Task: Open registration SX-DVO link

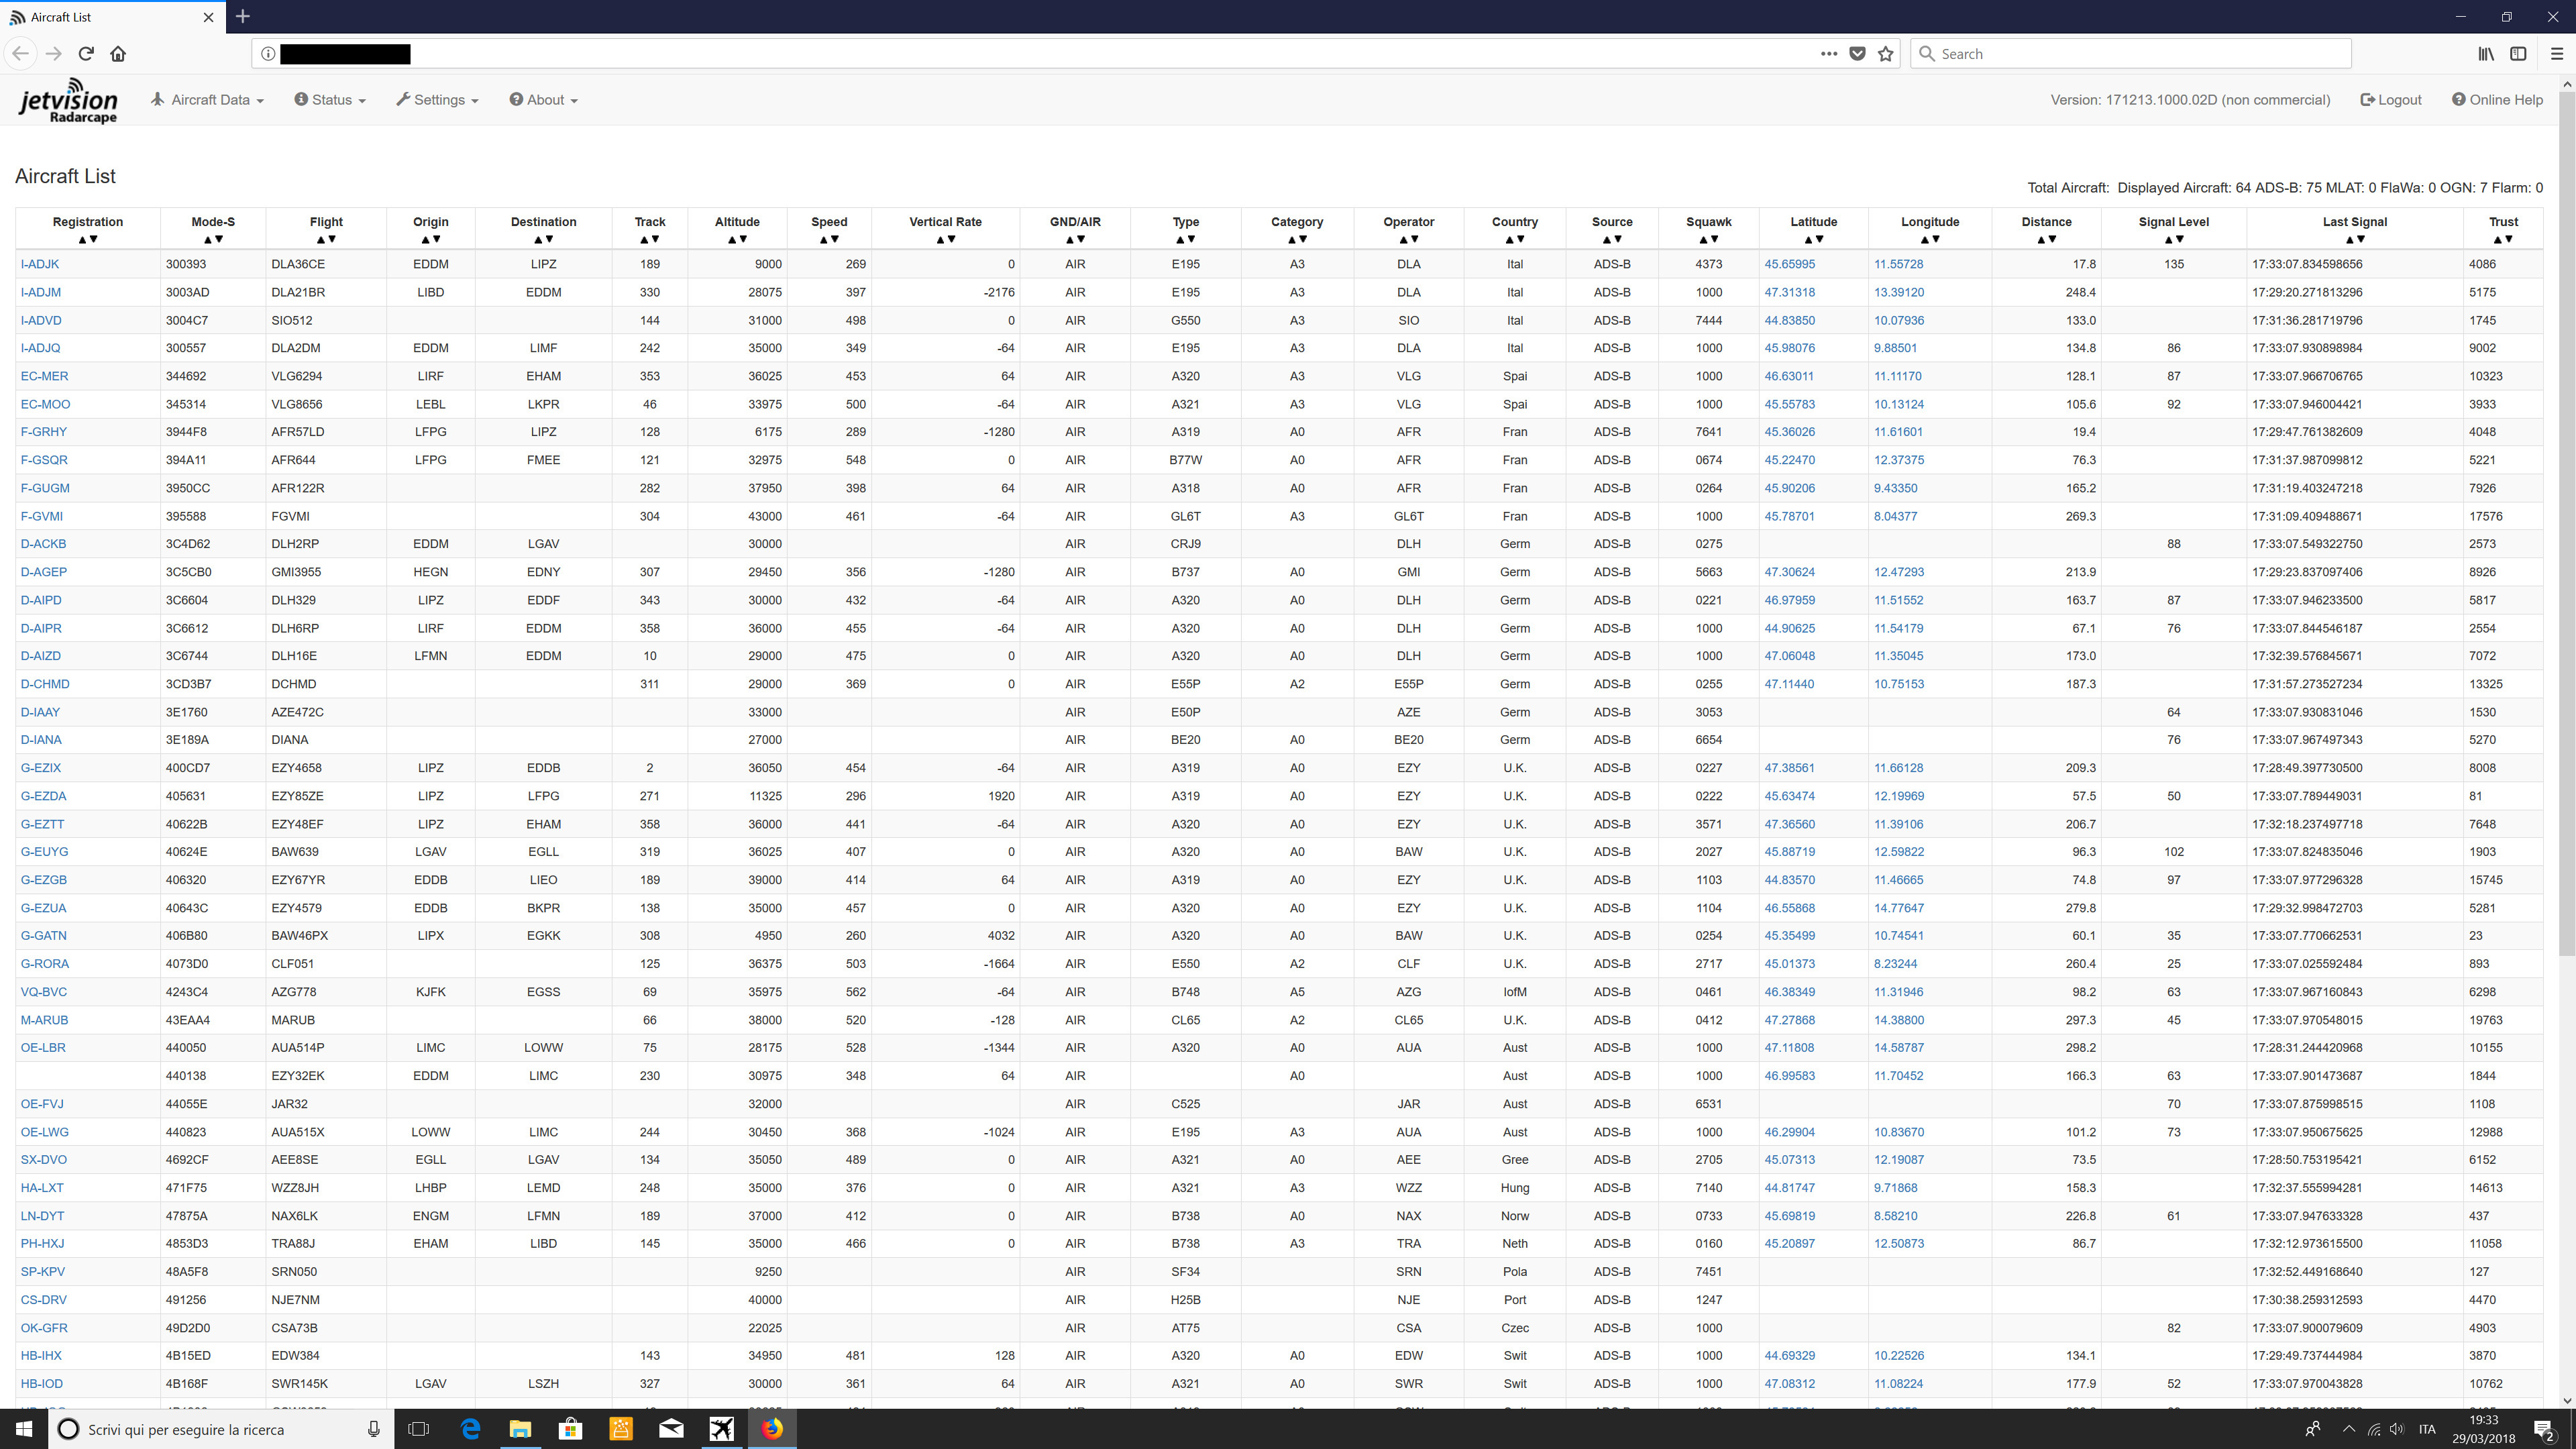Action: (44, 1161)
